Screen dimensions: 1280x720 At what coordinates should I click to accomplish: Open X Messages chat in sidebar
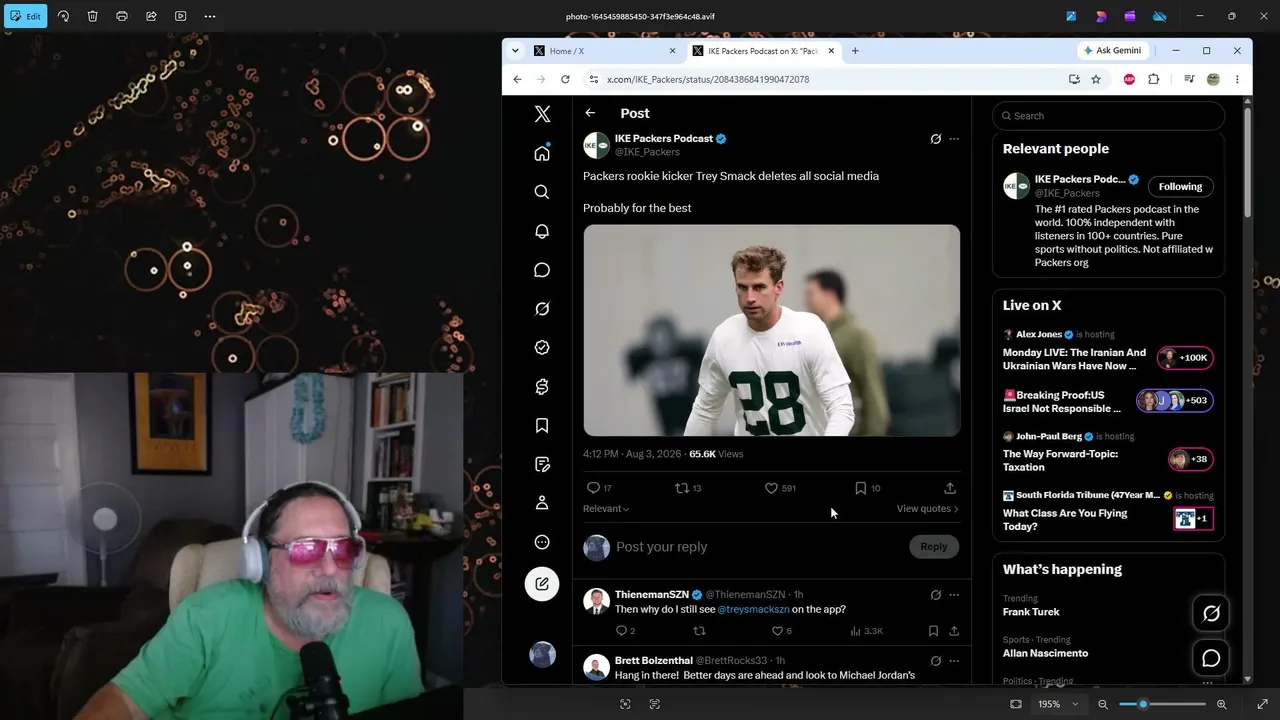pyautogui.click(x=542, y=270)
